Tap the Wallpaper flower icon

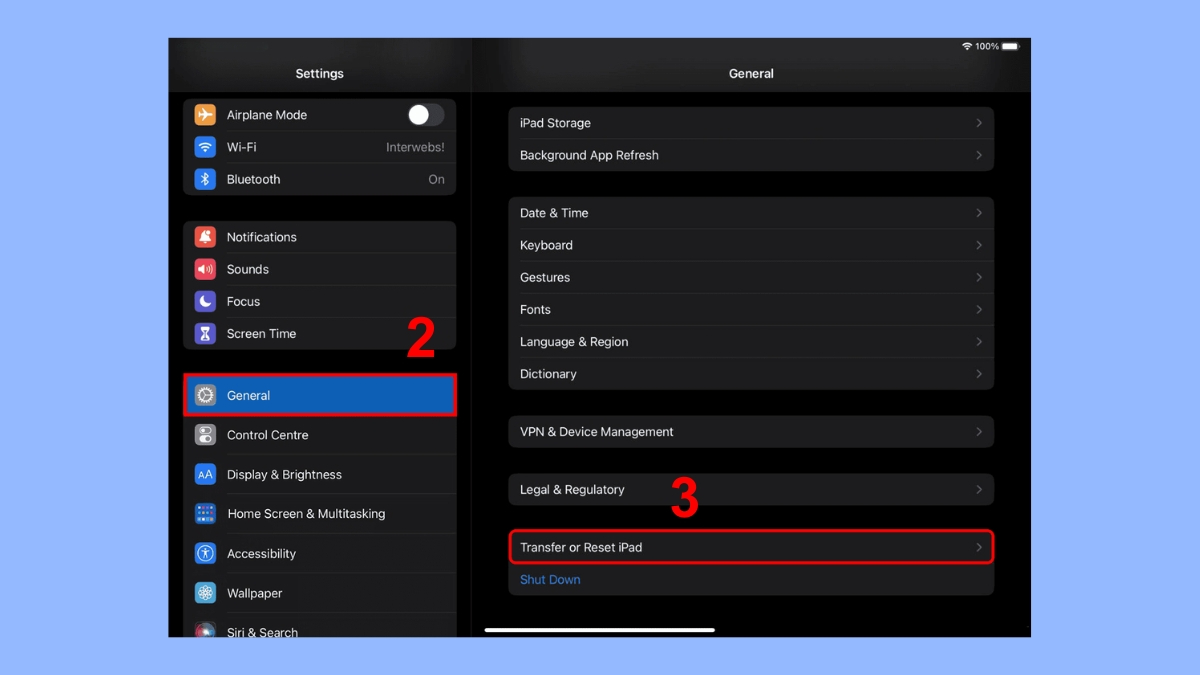coord(205,593)
